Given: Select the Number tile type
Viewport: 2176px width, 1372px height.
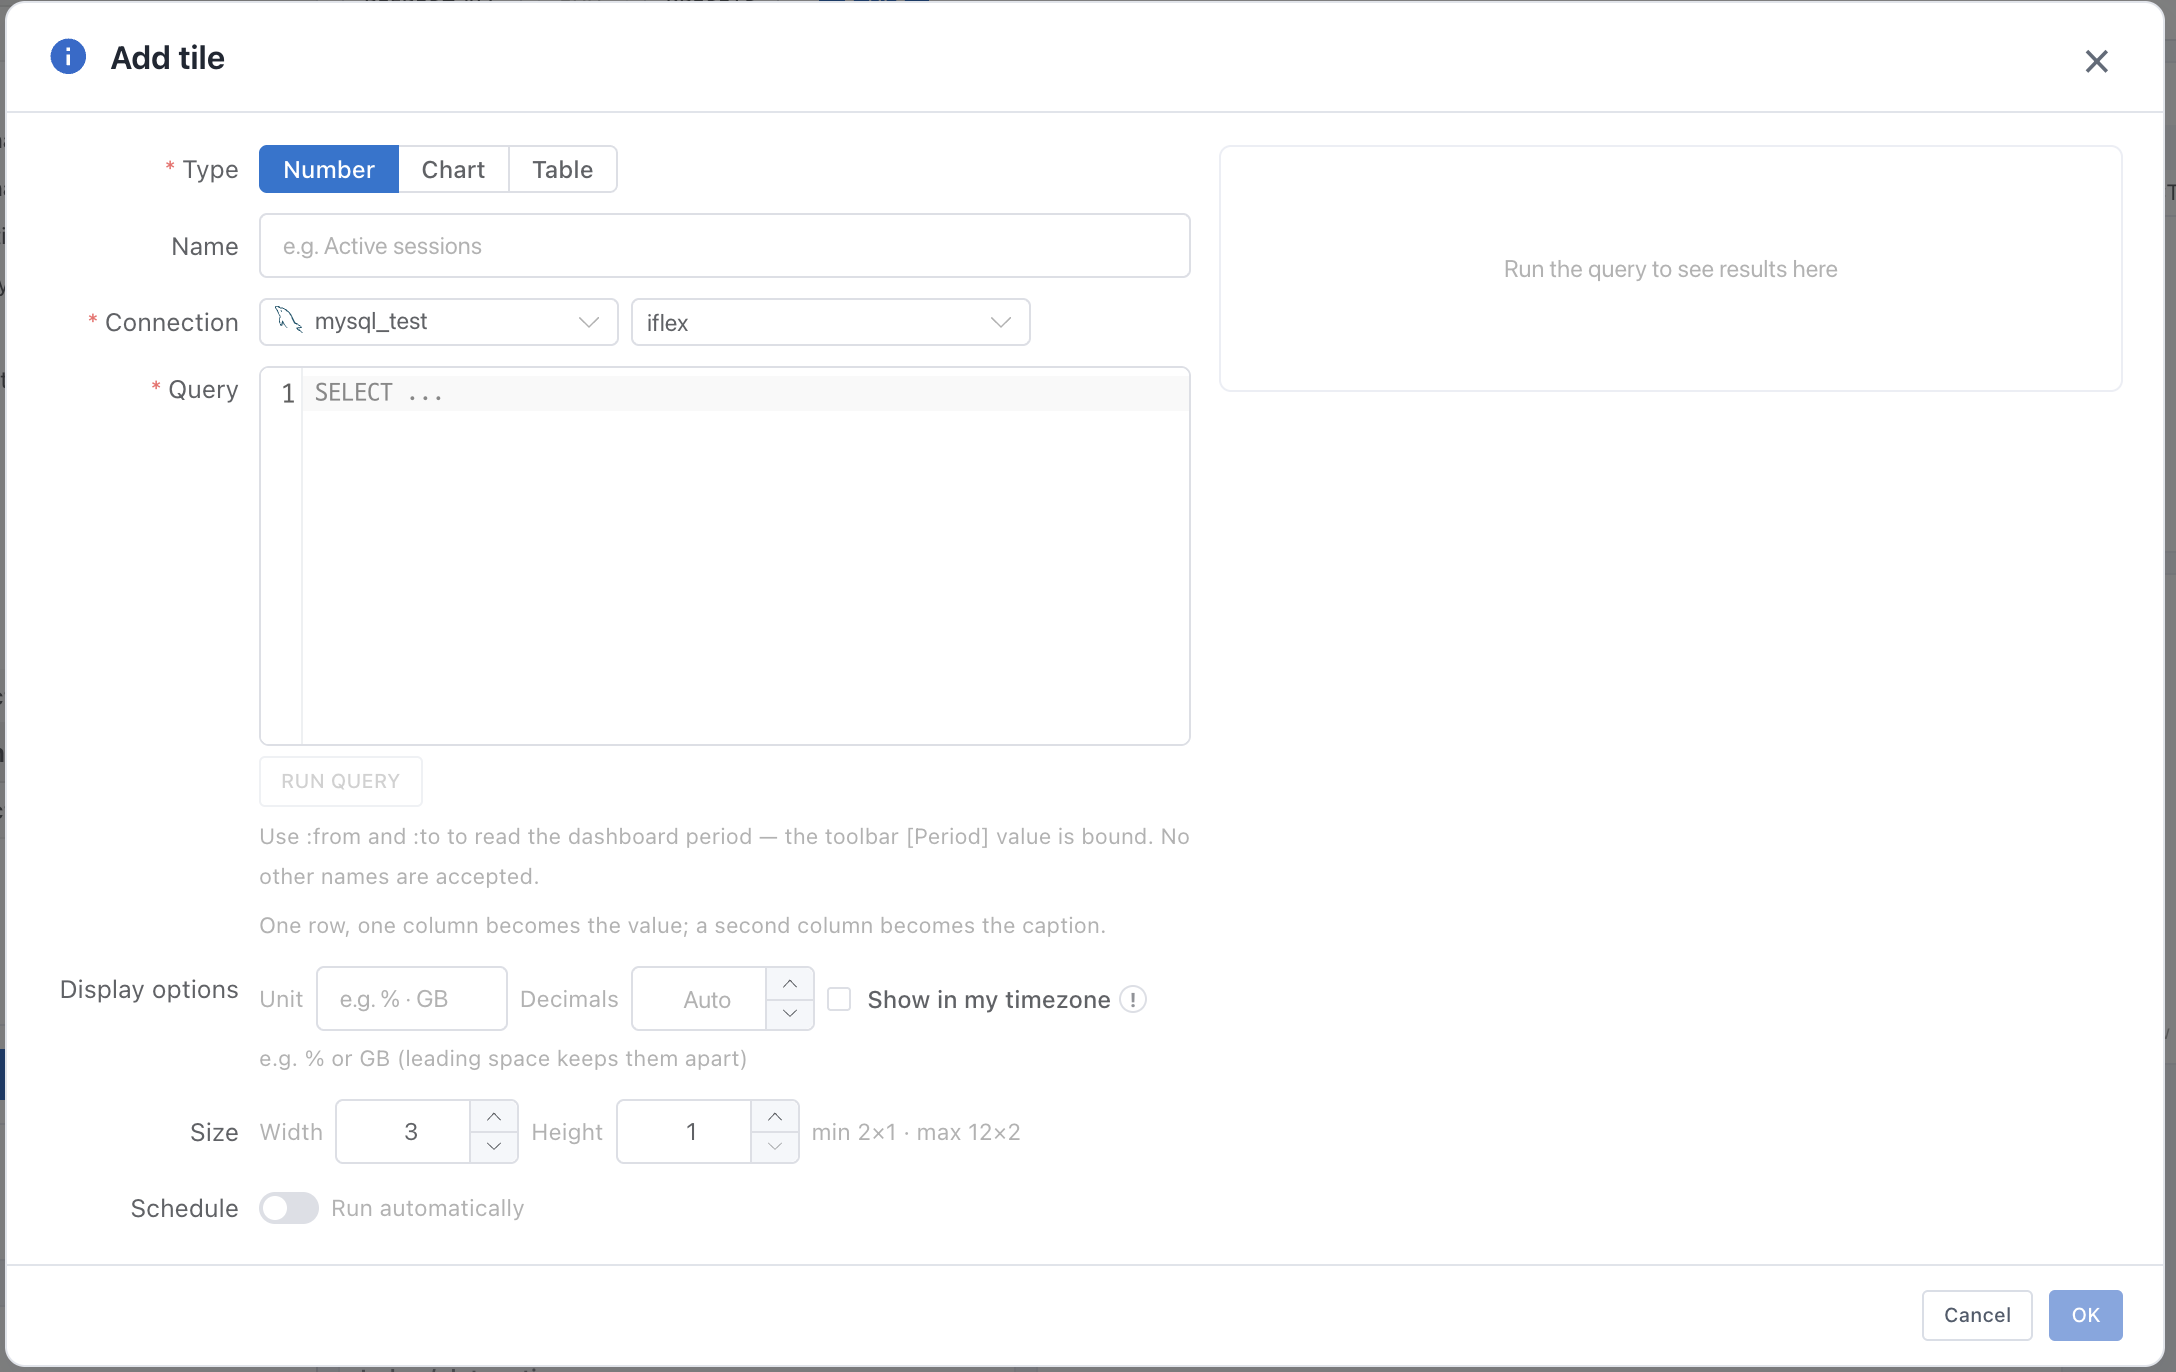Looking at the screenshot, I should click(329, 169).
